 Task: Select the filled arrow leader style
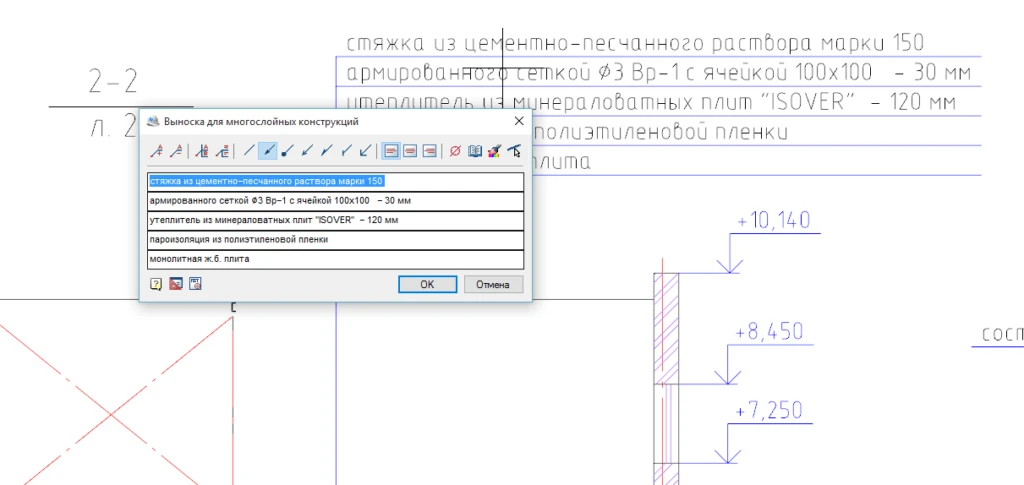[268, 151]
